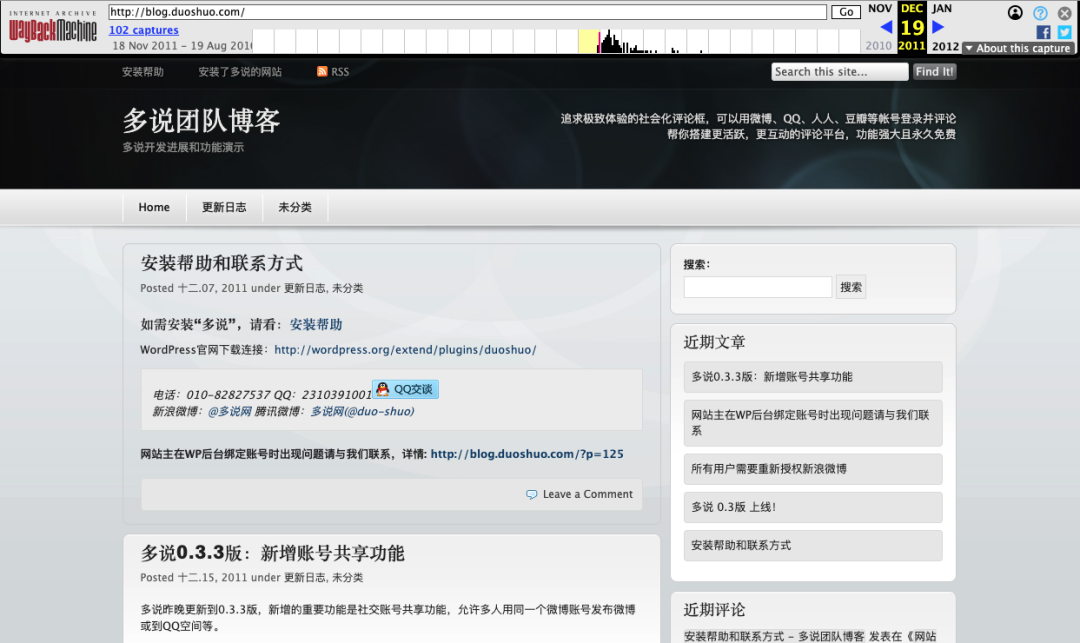The height and width of the screenshot is (643, 1080).
Task: Open Wayback user account icon
Action: [1015, 13]
